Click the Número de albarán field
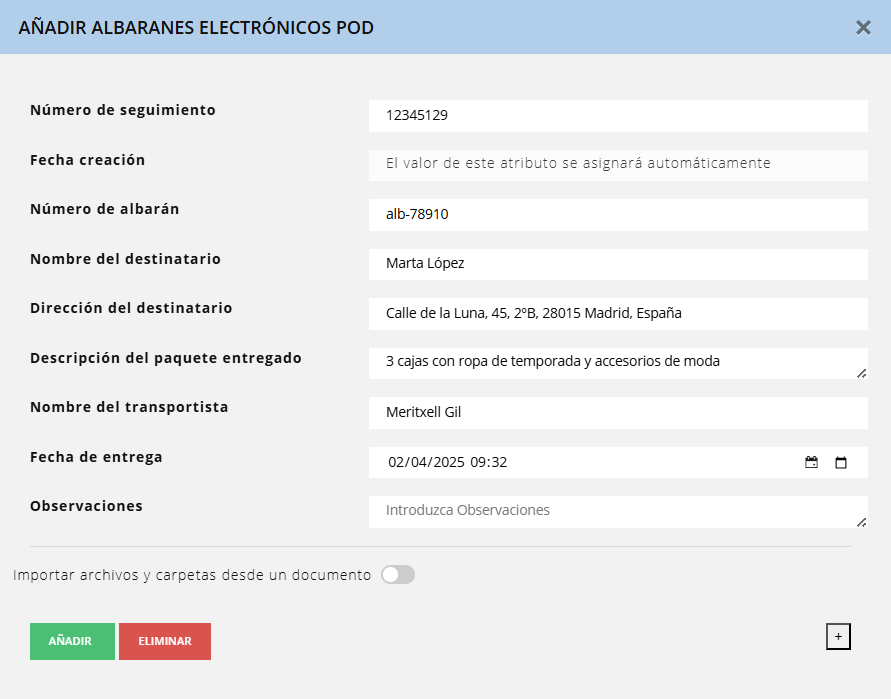Viewport: 891px width, 699px height. pos(617,214)
